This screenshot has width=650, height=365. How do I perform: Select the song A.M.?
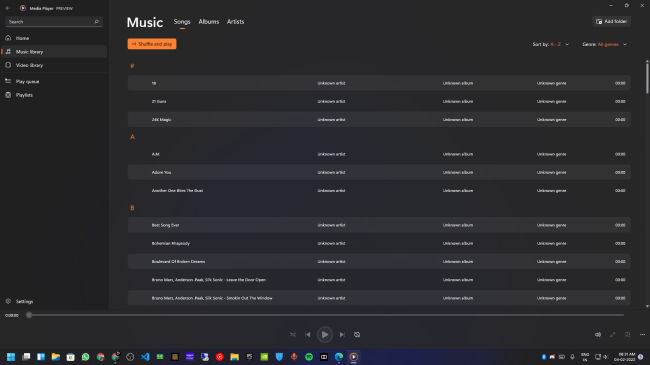379,154
